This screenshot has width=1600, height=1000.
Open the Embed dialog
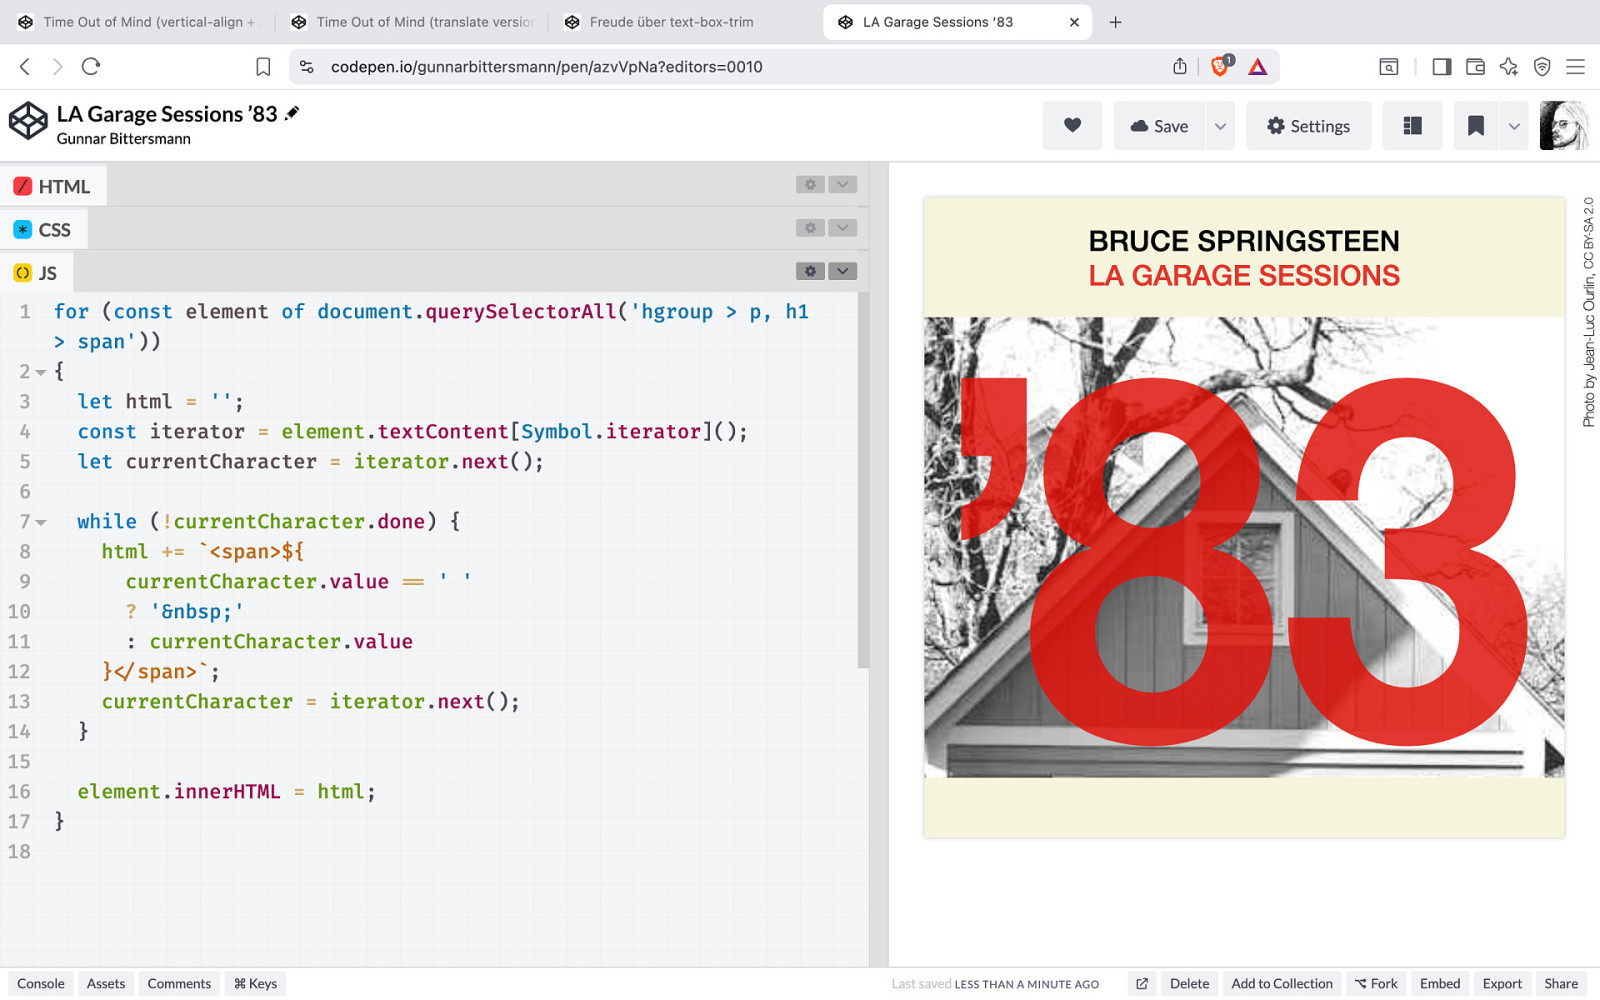pyautogui.click(x=1440, y=984)
